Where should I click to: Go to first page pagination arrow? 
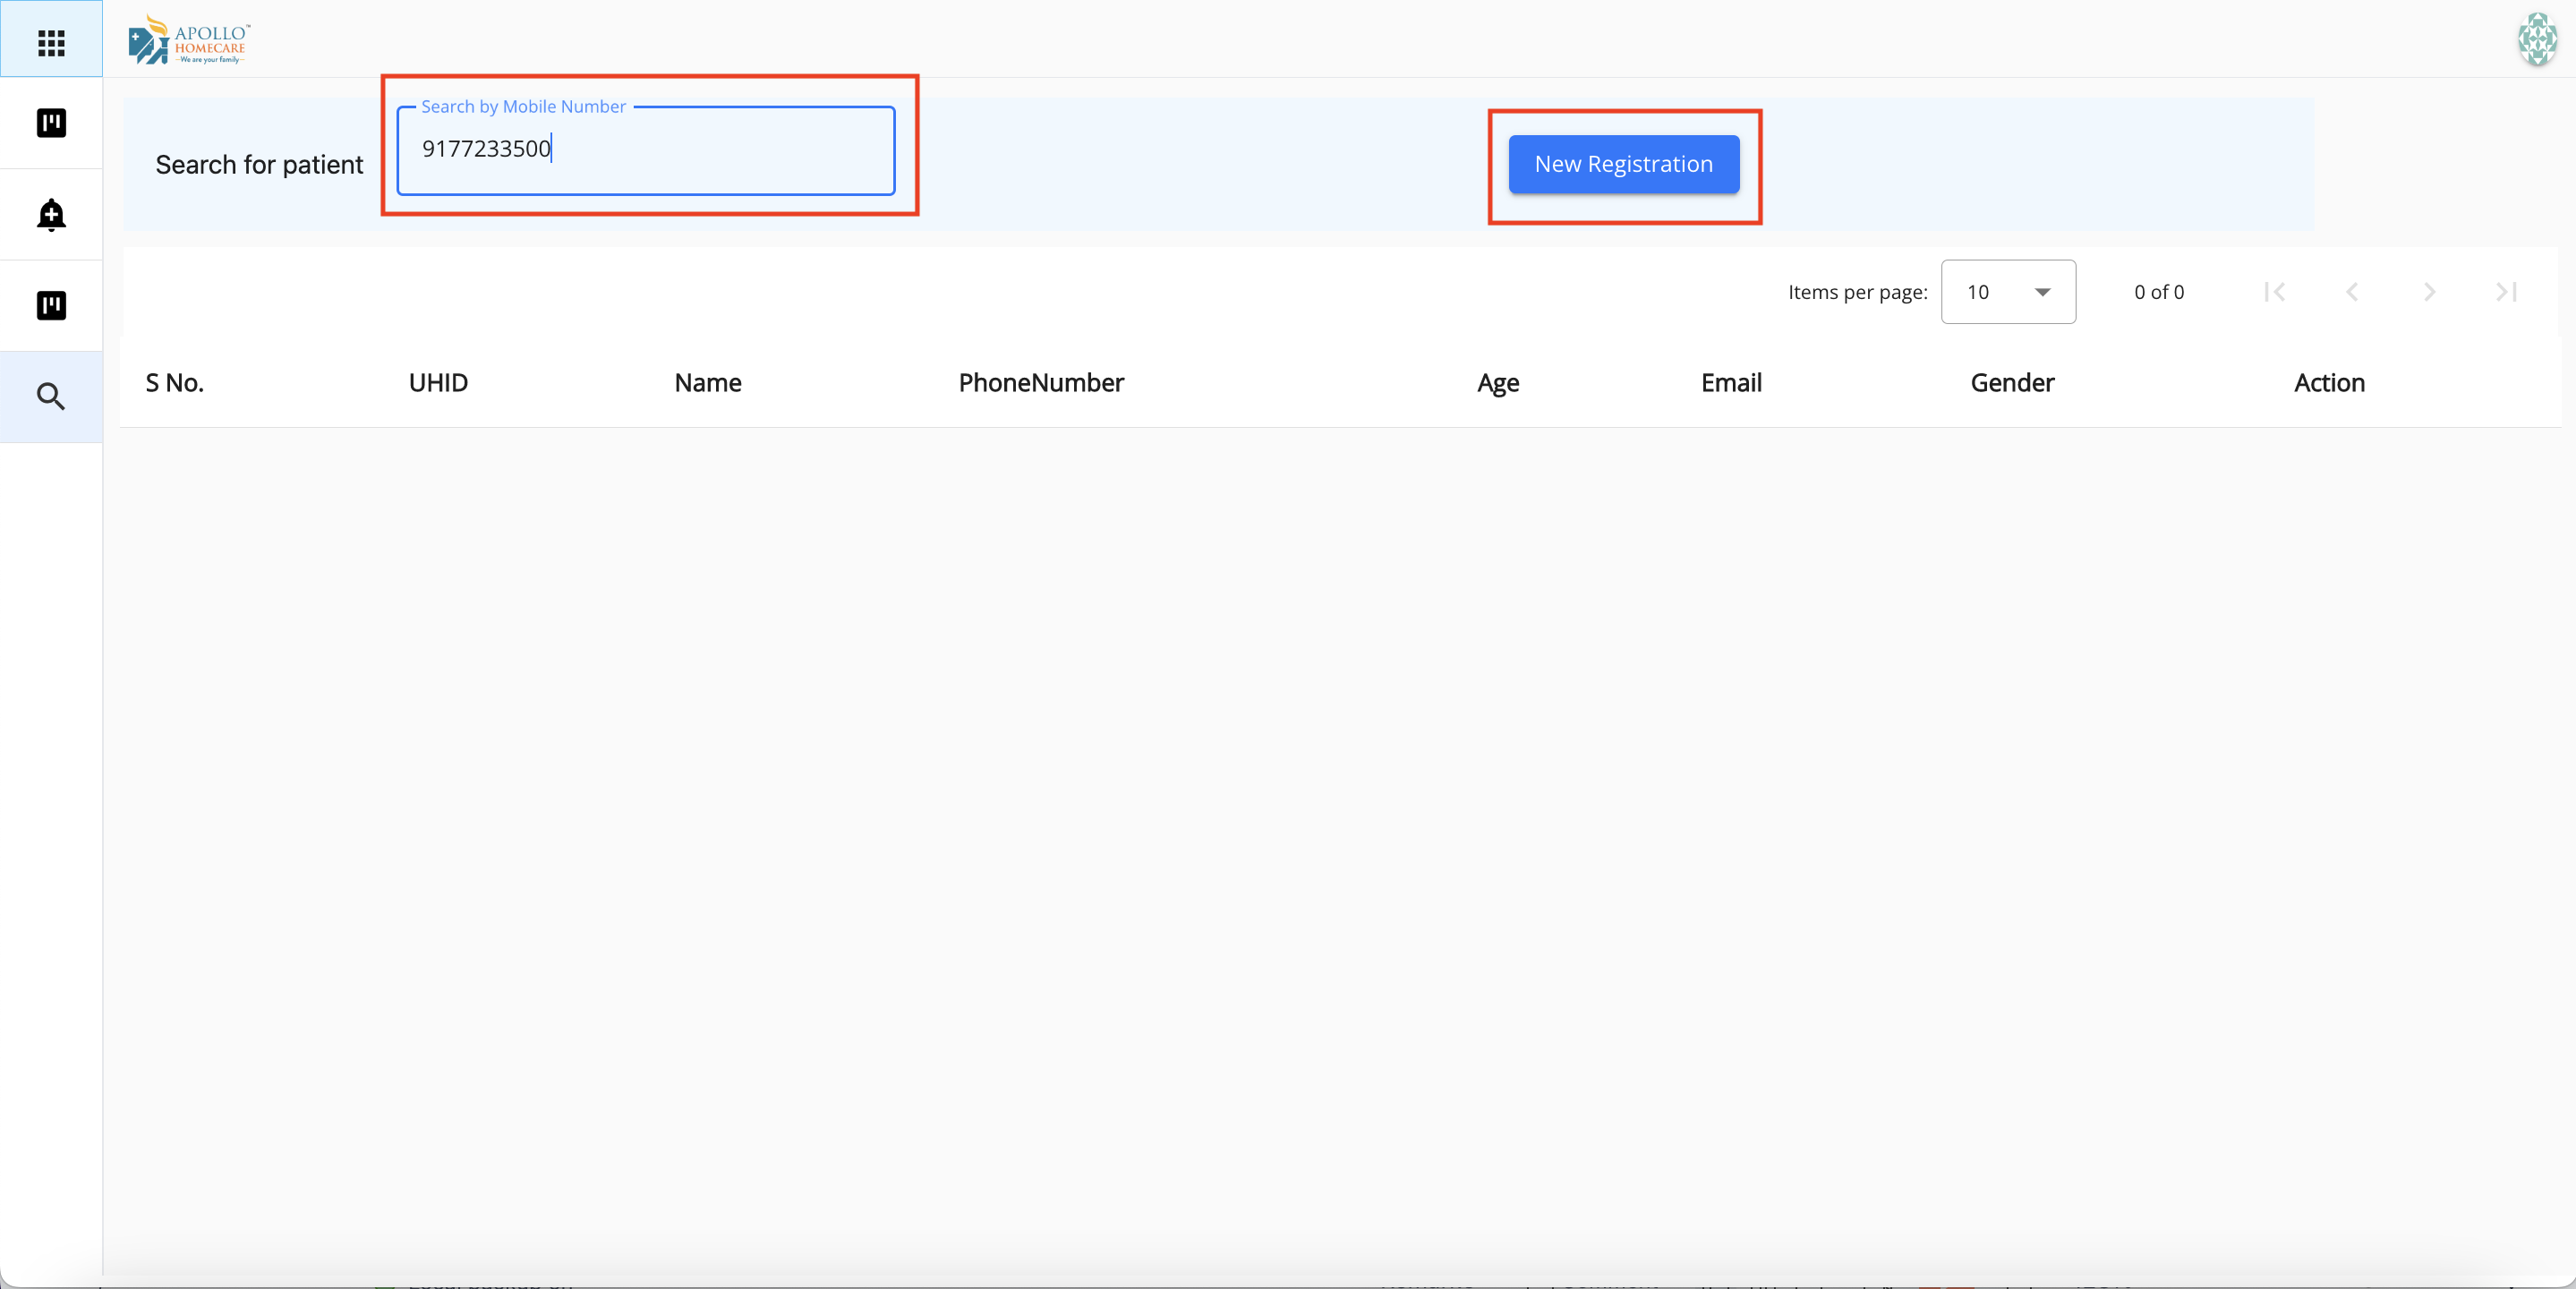(2274, 292)
